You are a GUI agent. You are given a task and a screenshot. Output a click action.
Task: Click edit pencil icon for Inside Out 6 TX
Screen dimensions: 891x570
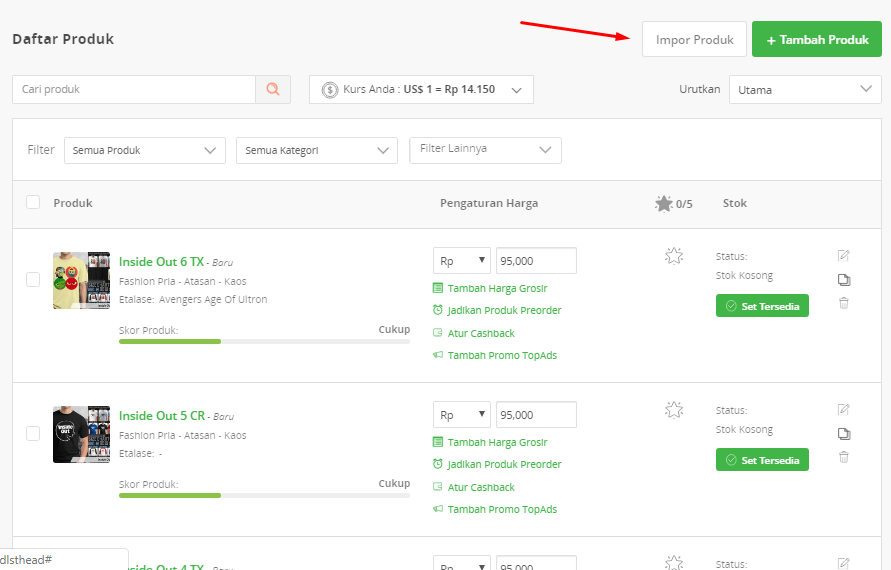(x=843, y=256)
